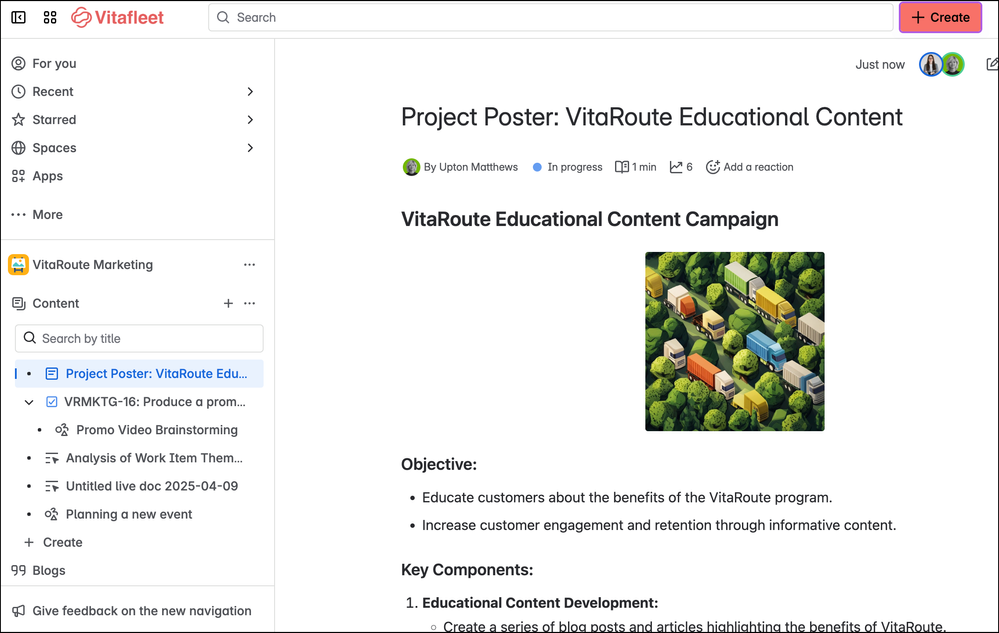Click the Just now timestamp
This screenshot has width=999, height=633.
(x=880, y=64)
